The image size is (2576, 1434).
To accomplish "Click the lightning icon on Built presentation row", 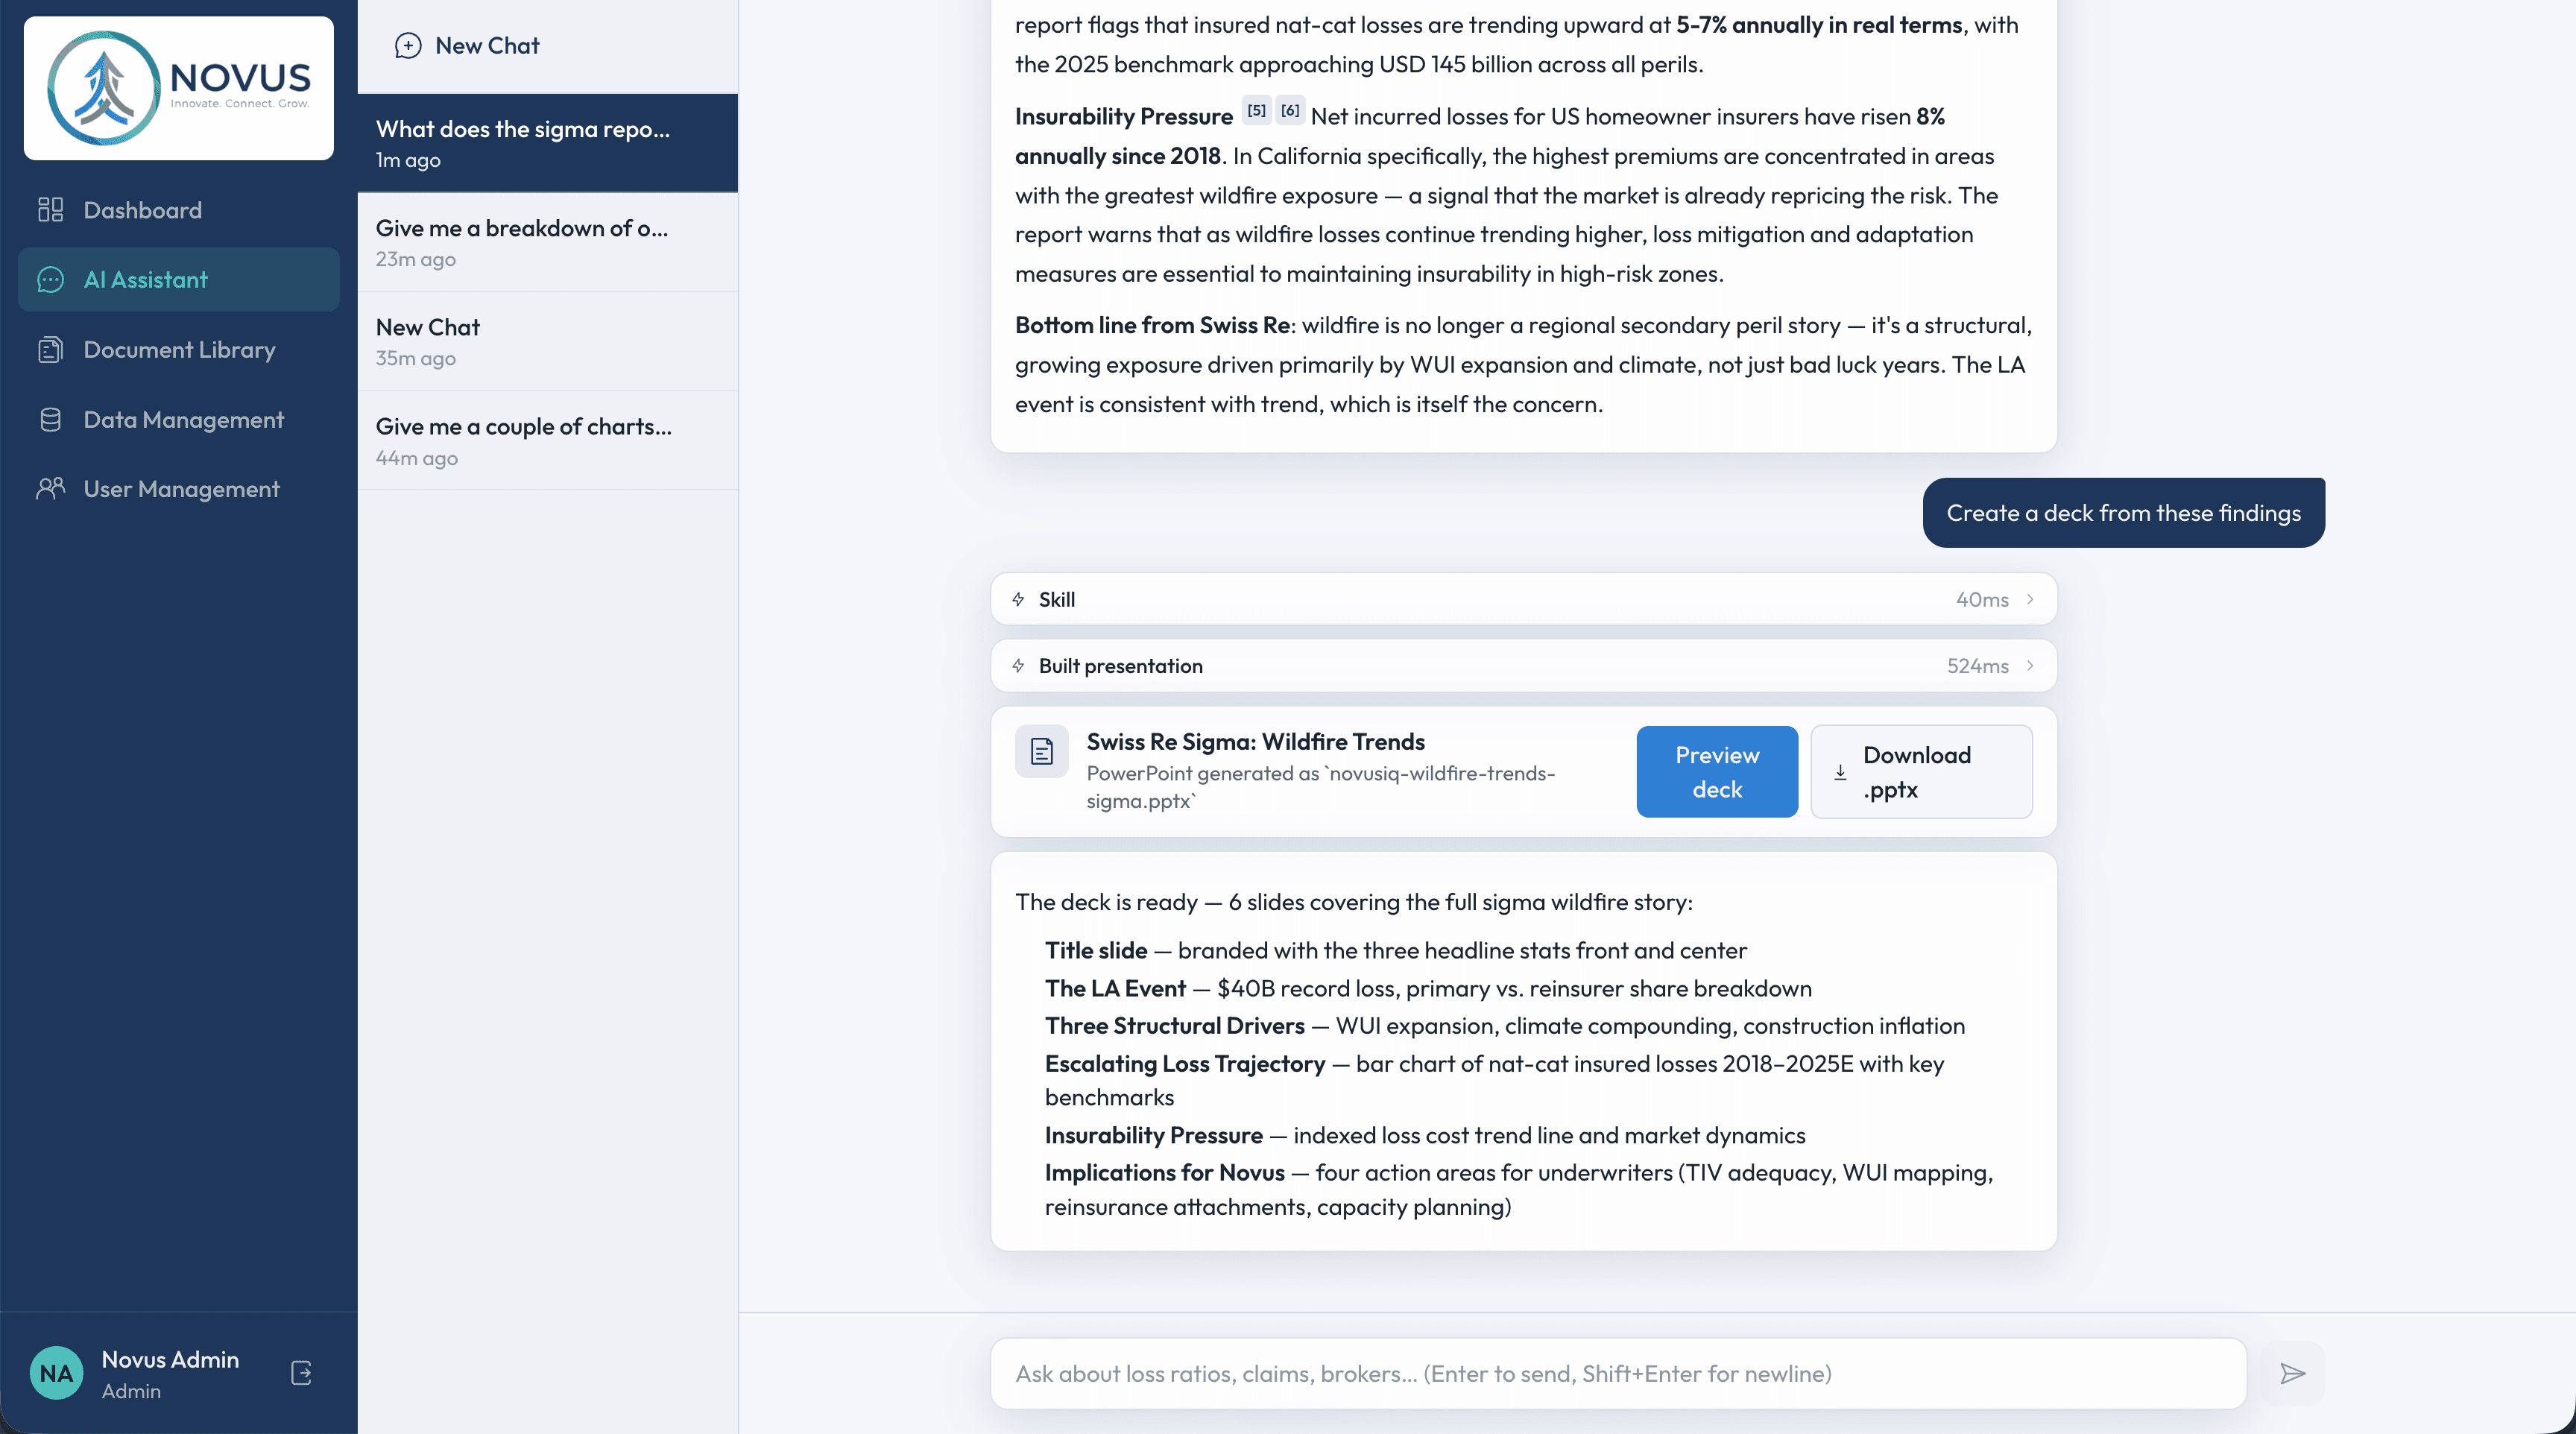I will pos(1018,666).
